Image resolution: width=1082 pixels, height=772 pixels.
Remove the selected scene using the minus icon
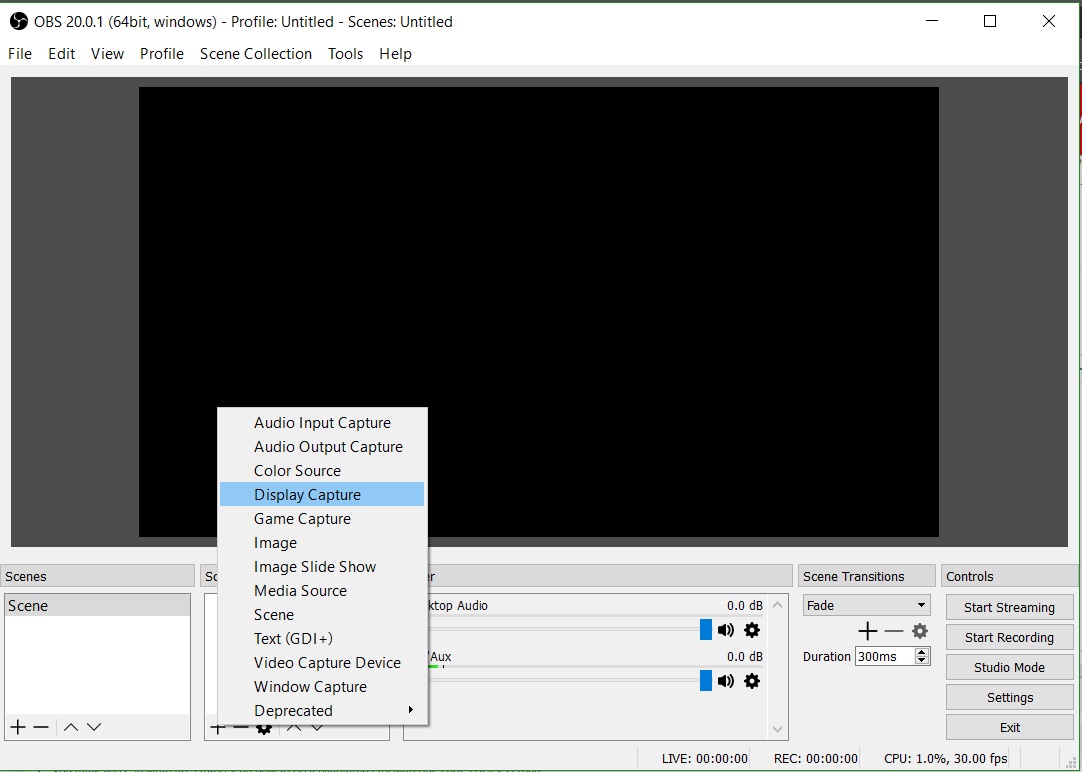click(x=41, y=727)
